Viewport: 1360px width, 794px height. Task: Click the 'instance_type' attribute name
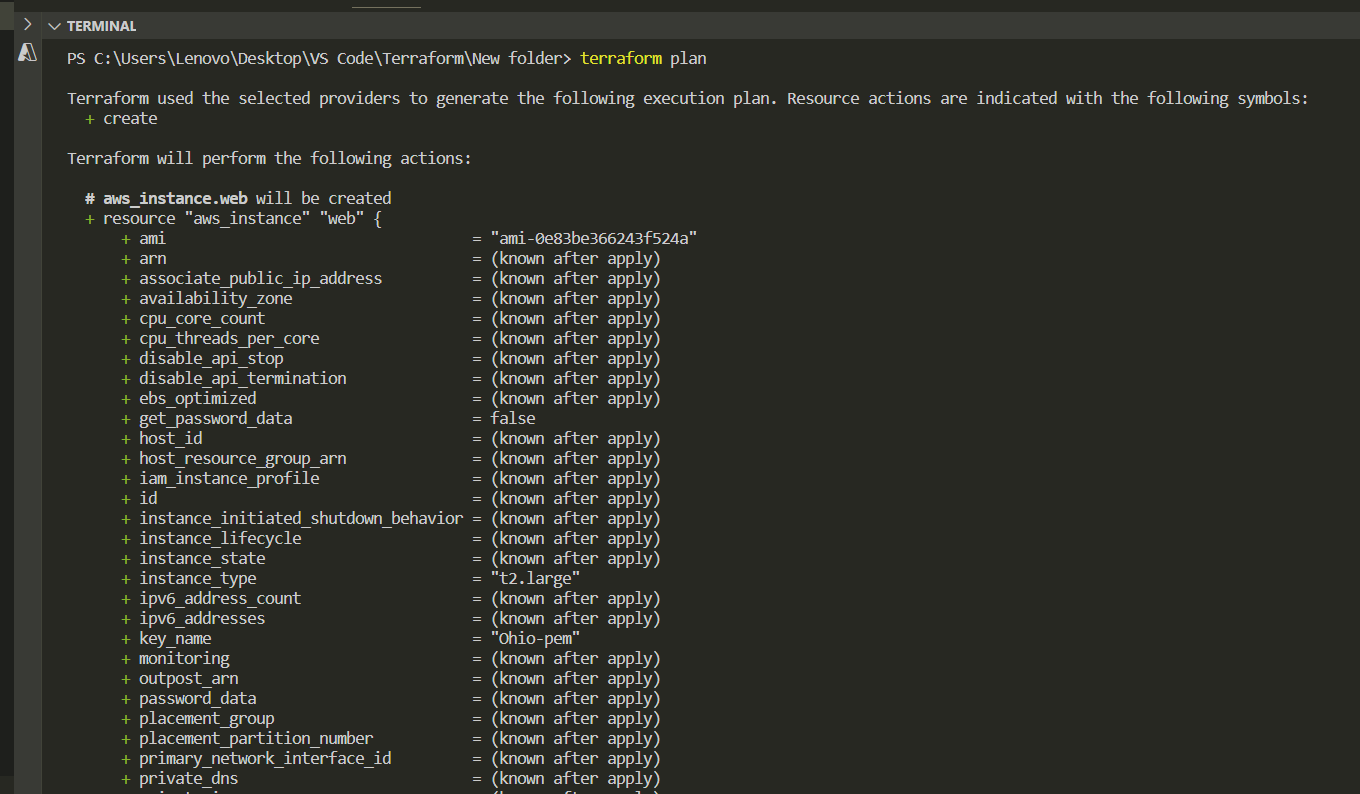[x=197, y=578]
